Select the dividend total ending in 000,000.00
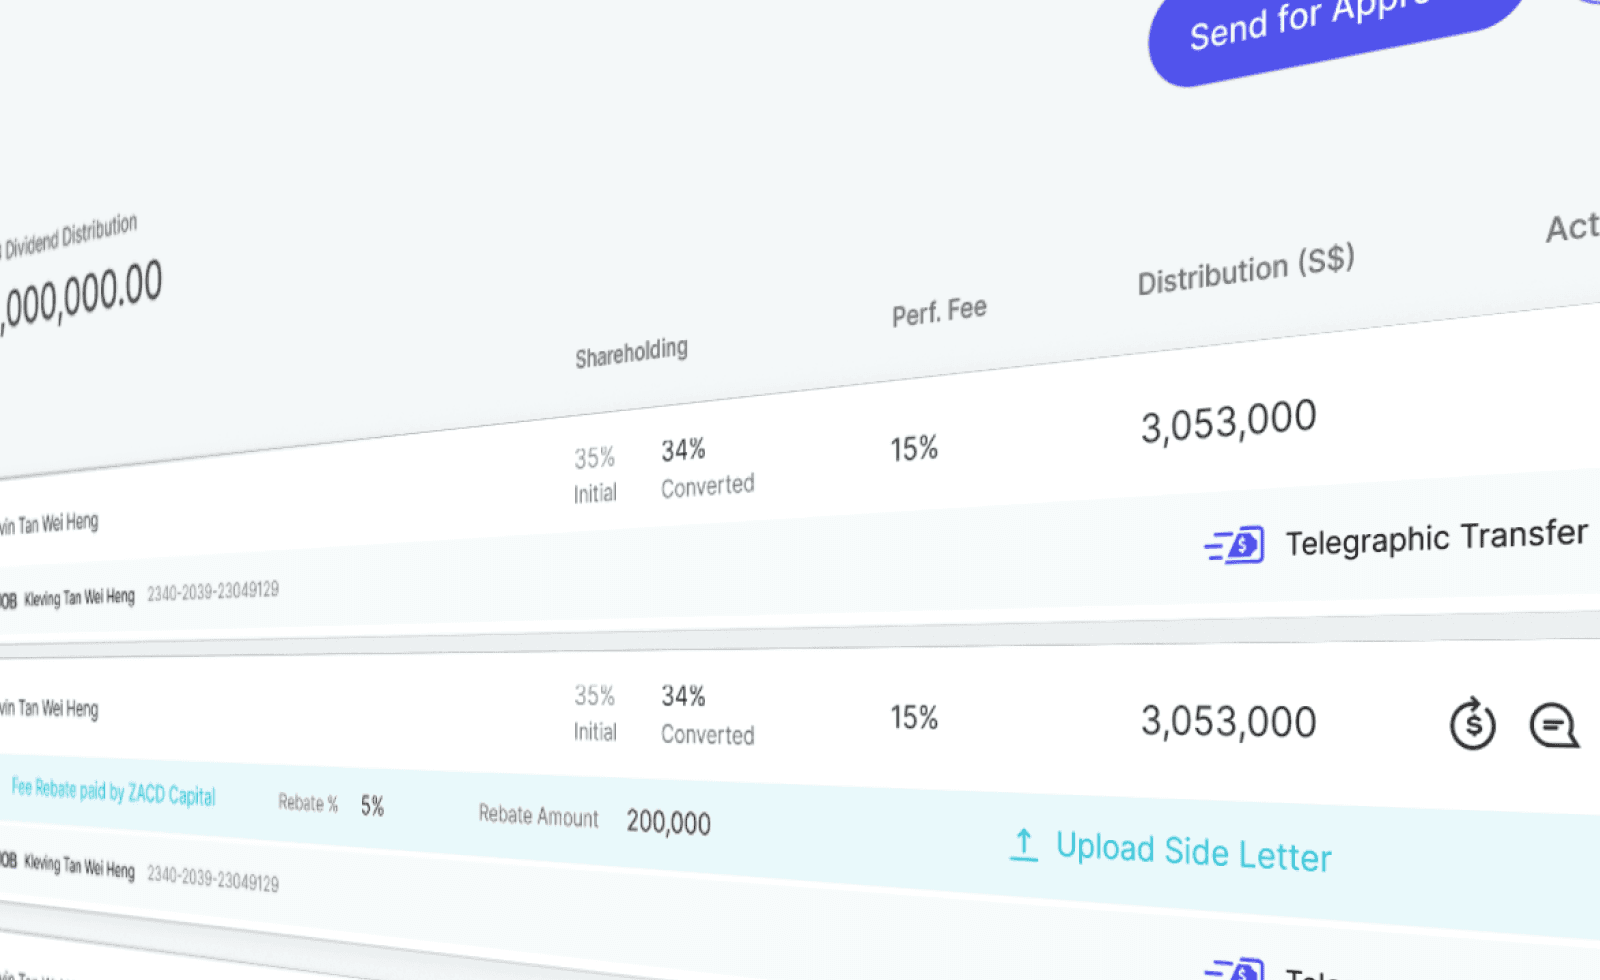Image resolution: width=1600 pixels, height=980 pixels. click(x=81, y=296)
